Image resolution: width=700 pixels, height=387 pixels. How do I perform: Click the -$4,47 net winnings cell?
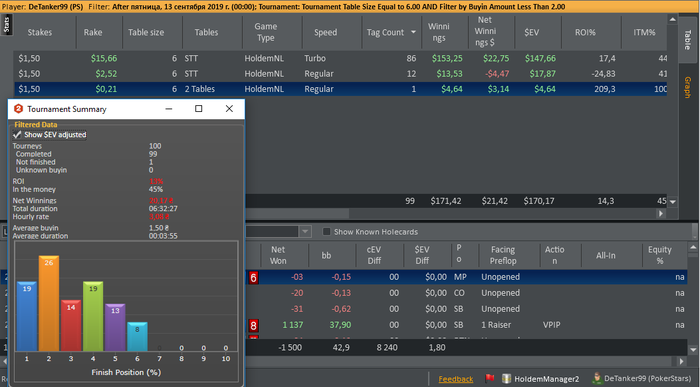[x=497, y=74]
